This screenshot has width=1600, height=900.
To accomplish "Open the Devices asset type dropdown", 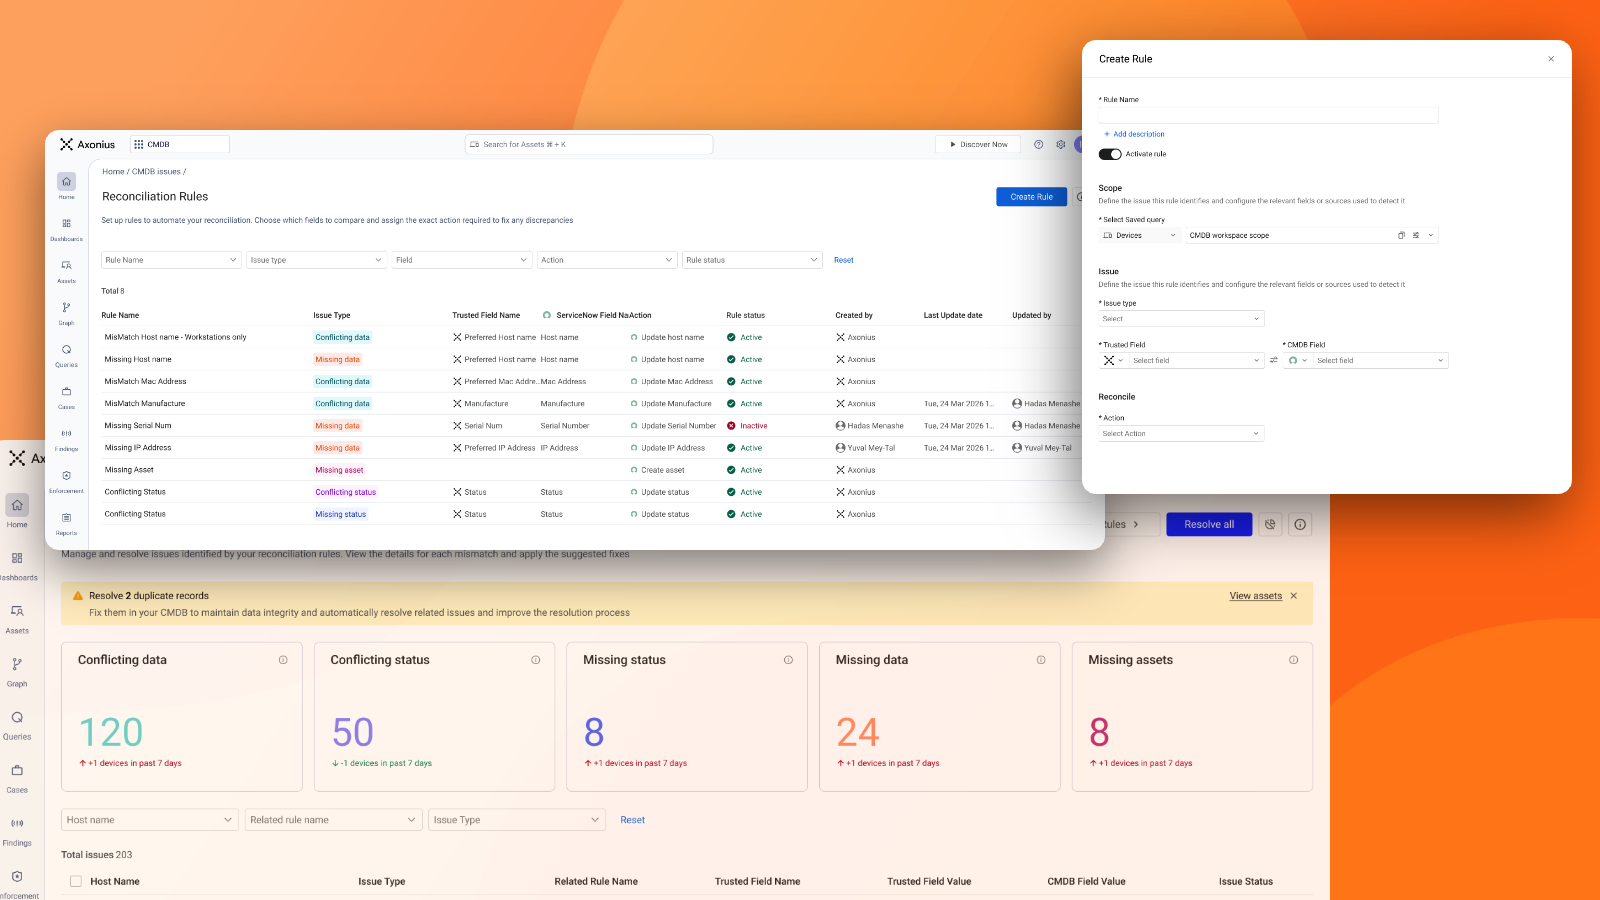I will click(1140, 235).
